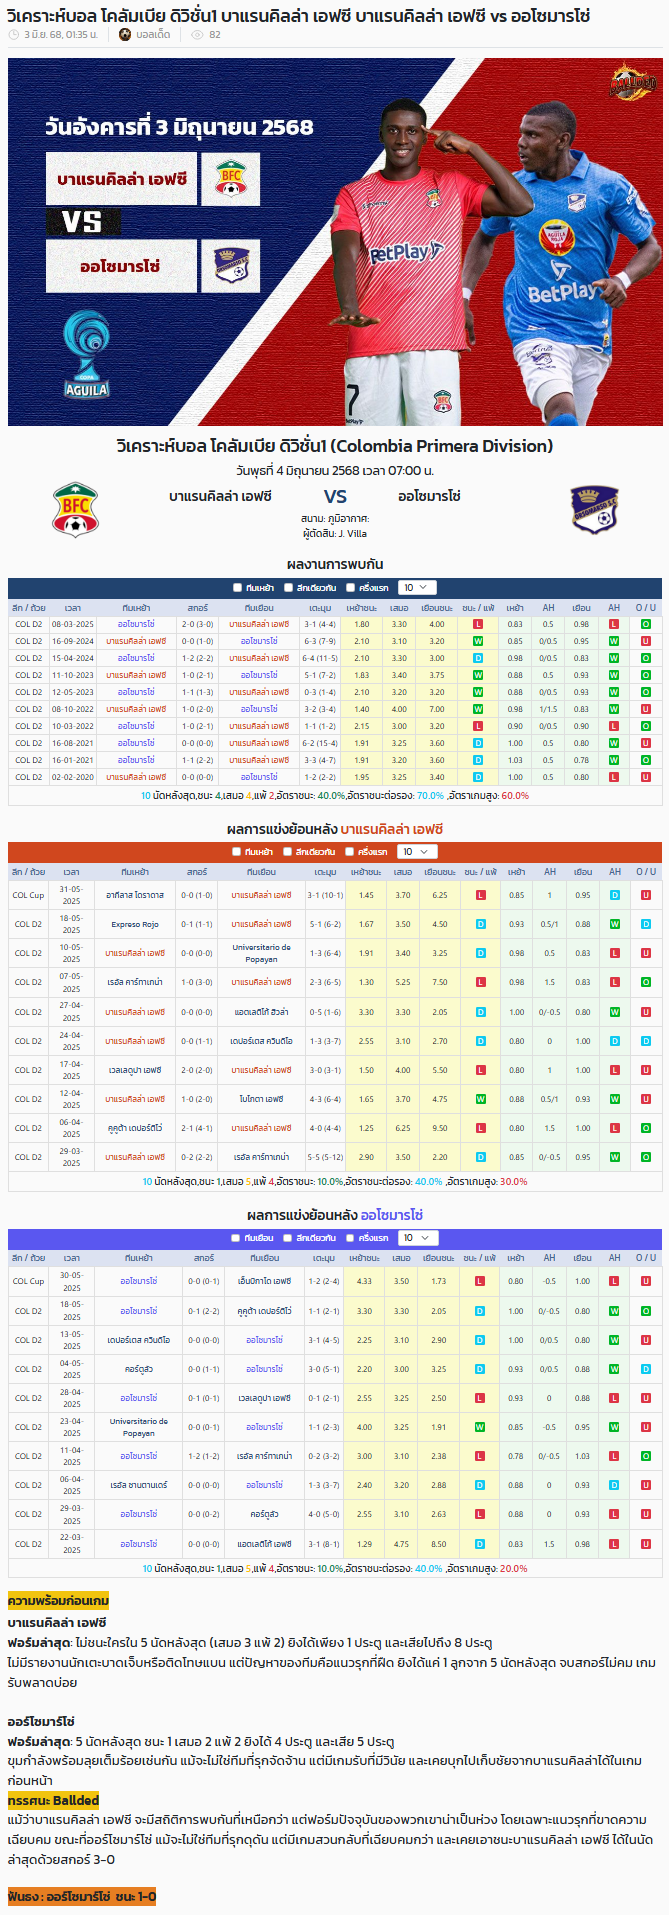Screen dimensions: 669x1915
Task: Click the O/U badge in the 02-02-2020 row
Action: (x=646, y=777)
